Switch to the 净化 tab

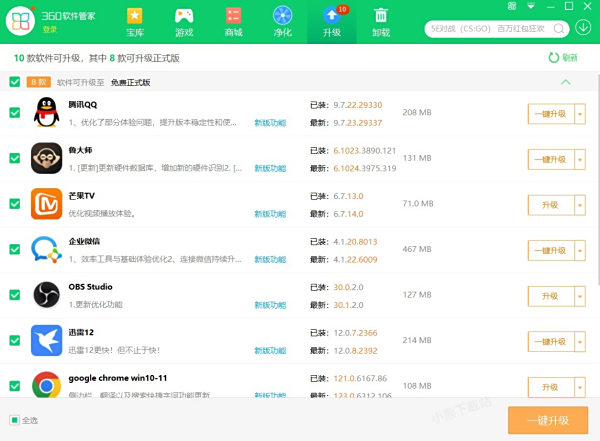[x=282, y=22]
